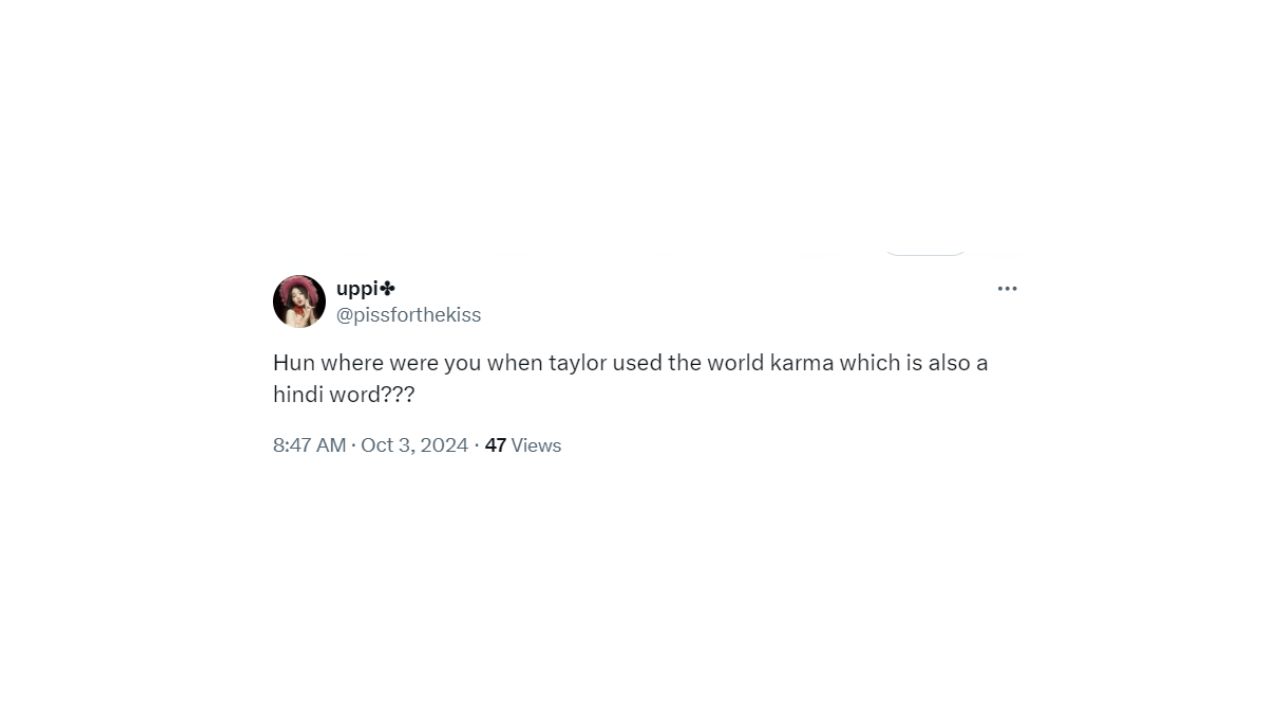Click the Views label
Screen dimensions: 1280x720
tap(536, 445)
